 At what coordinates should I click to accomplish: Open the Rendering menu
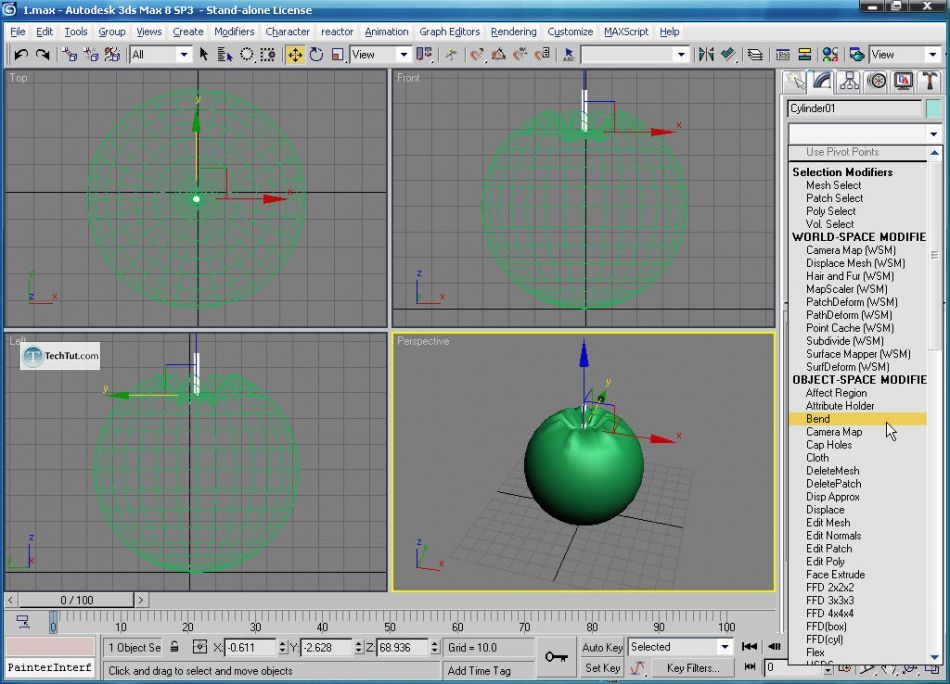[513, 32]
